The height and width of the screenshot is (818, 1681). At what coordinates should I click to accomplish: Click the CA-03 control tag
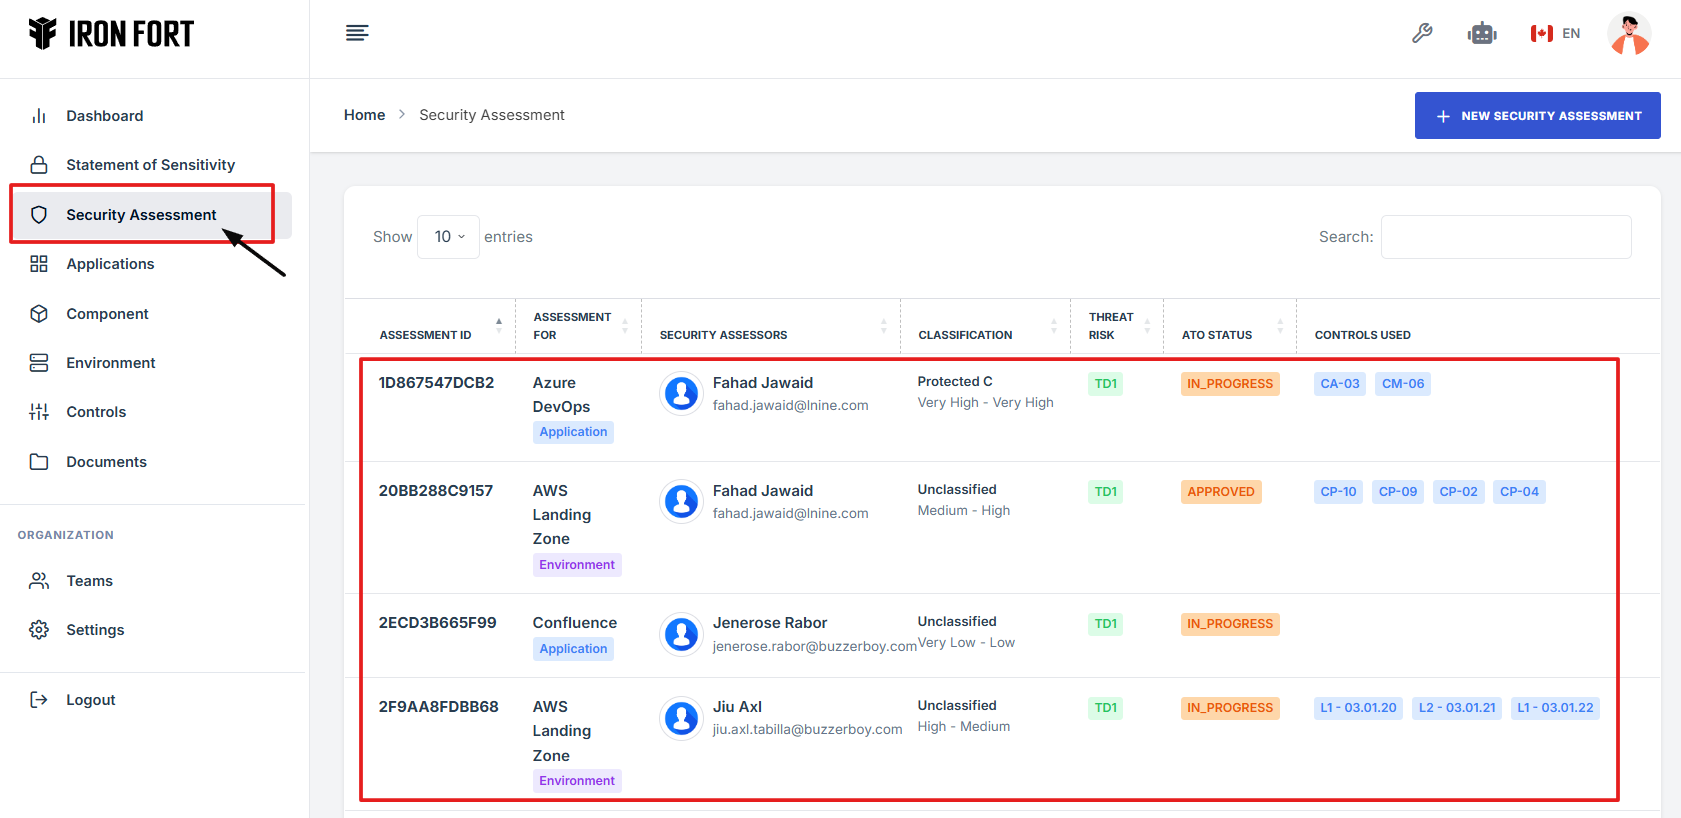[x=1339, y=384]
